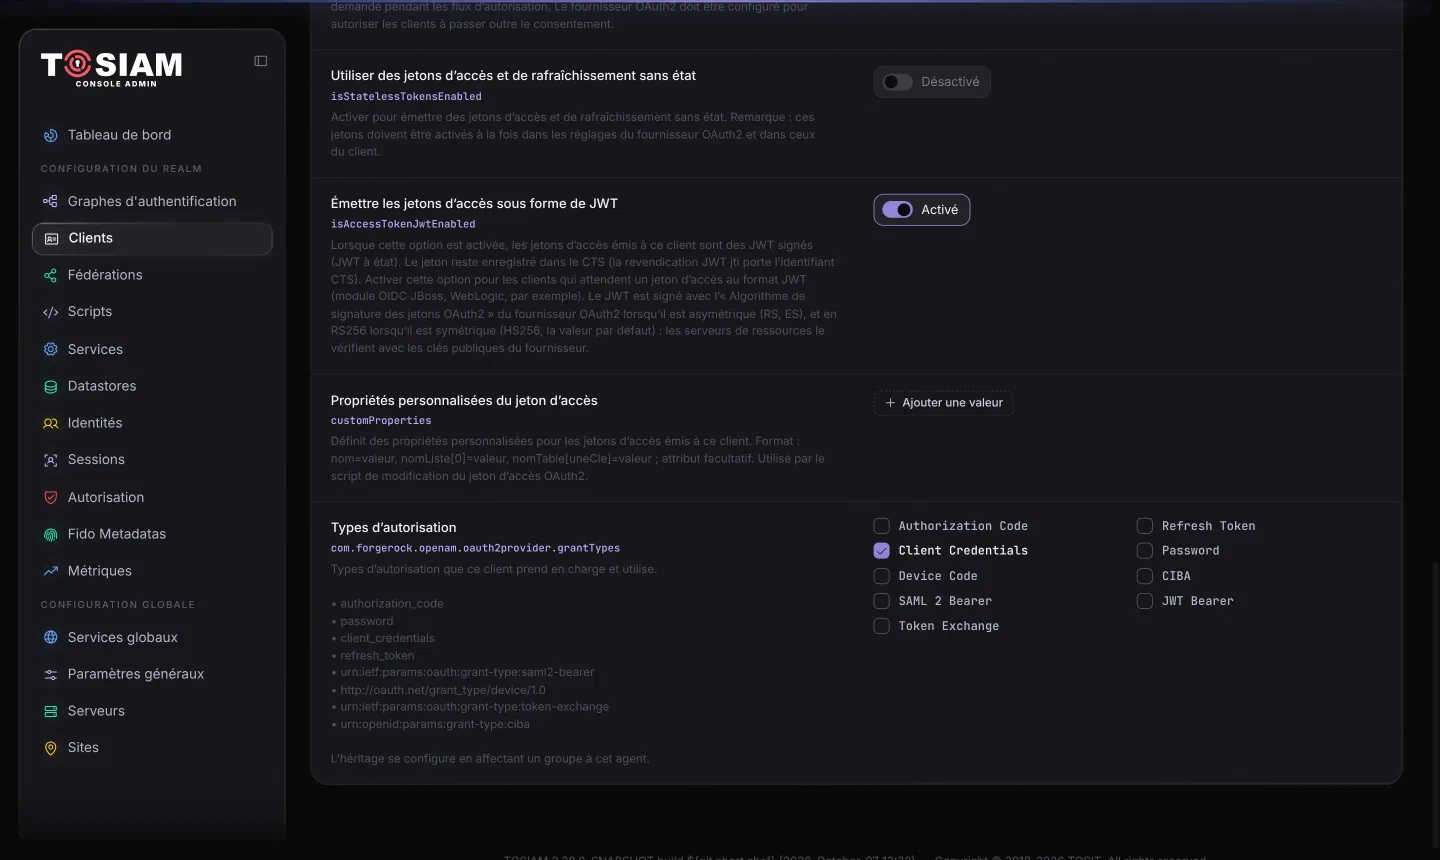Viewport: 1440px width, 860px height.
Task: Check the CIBA grant type
Action: click(1145, 576)
